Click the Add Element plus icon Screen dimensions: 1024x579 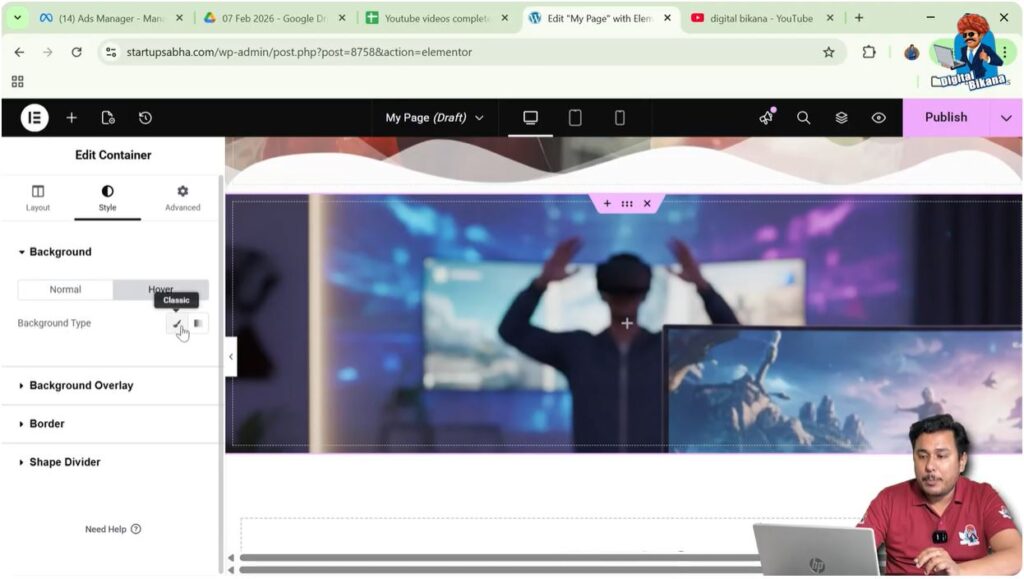(x=71, y=117)
